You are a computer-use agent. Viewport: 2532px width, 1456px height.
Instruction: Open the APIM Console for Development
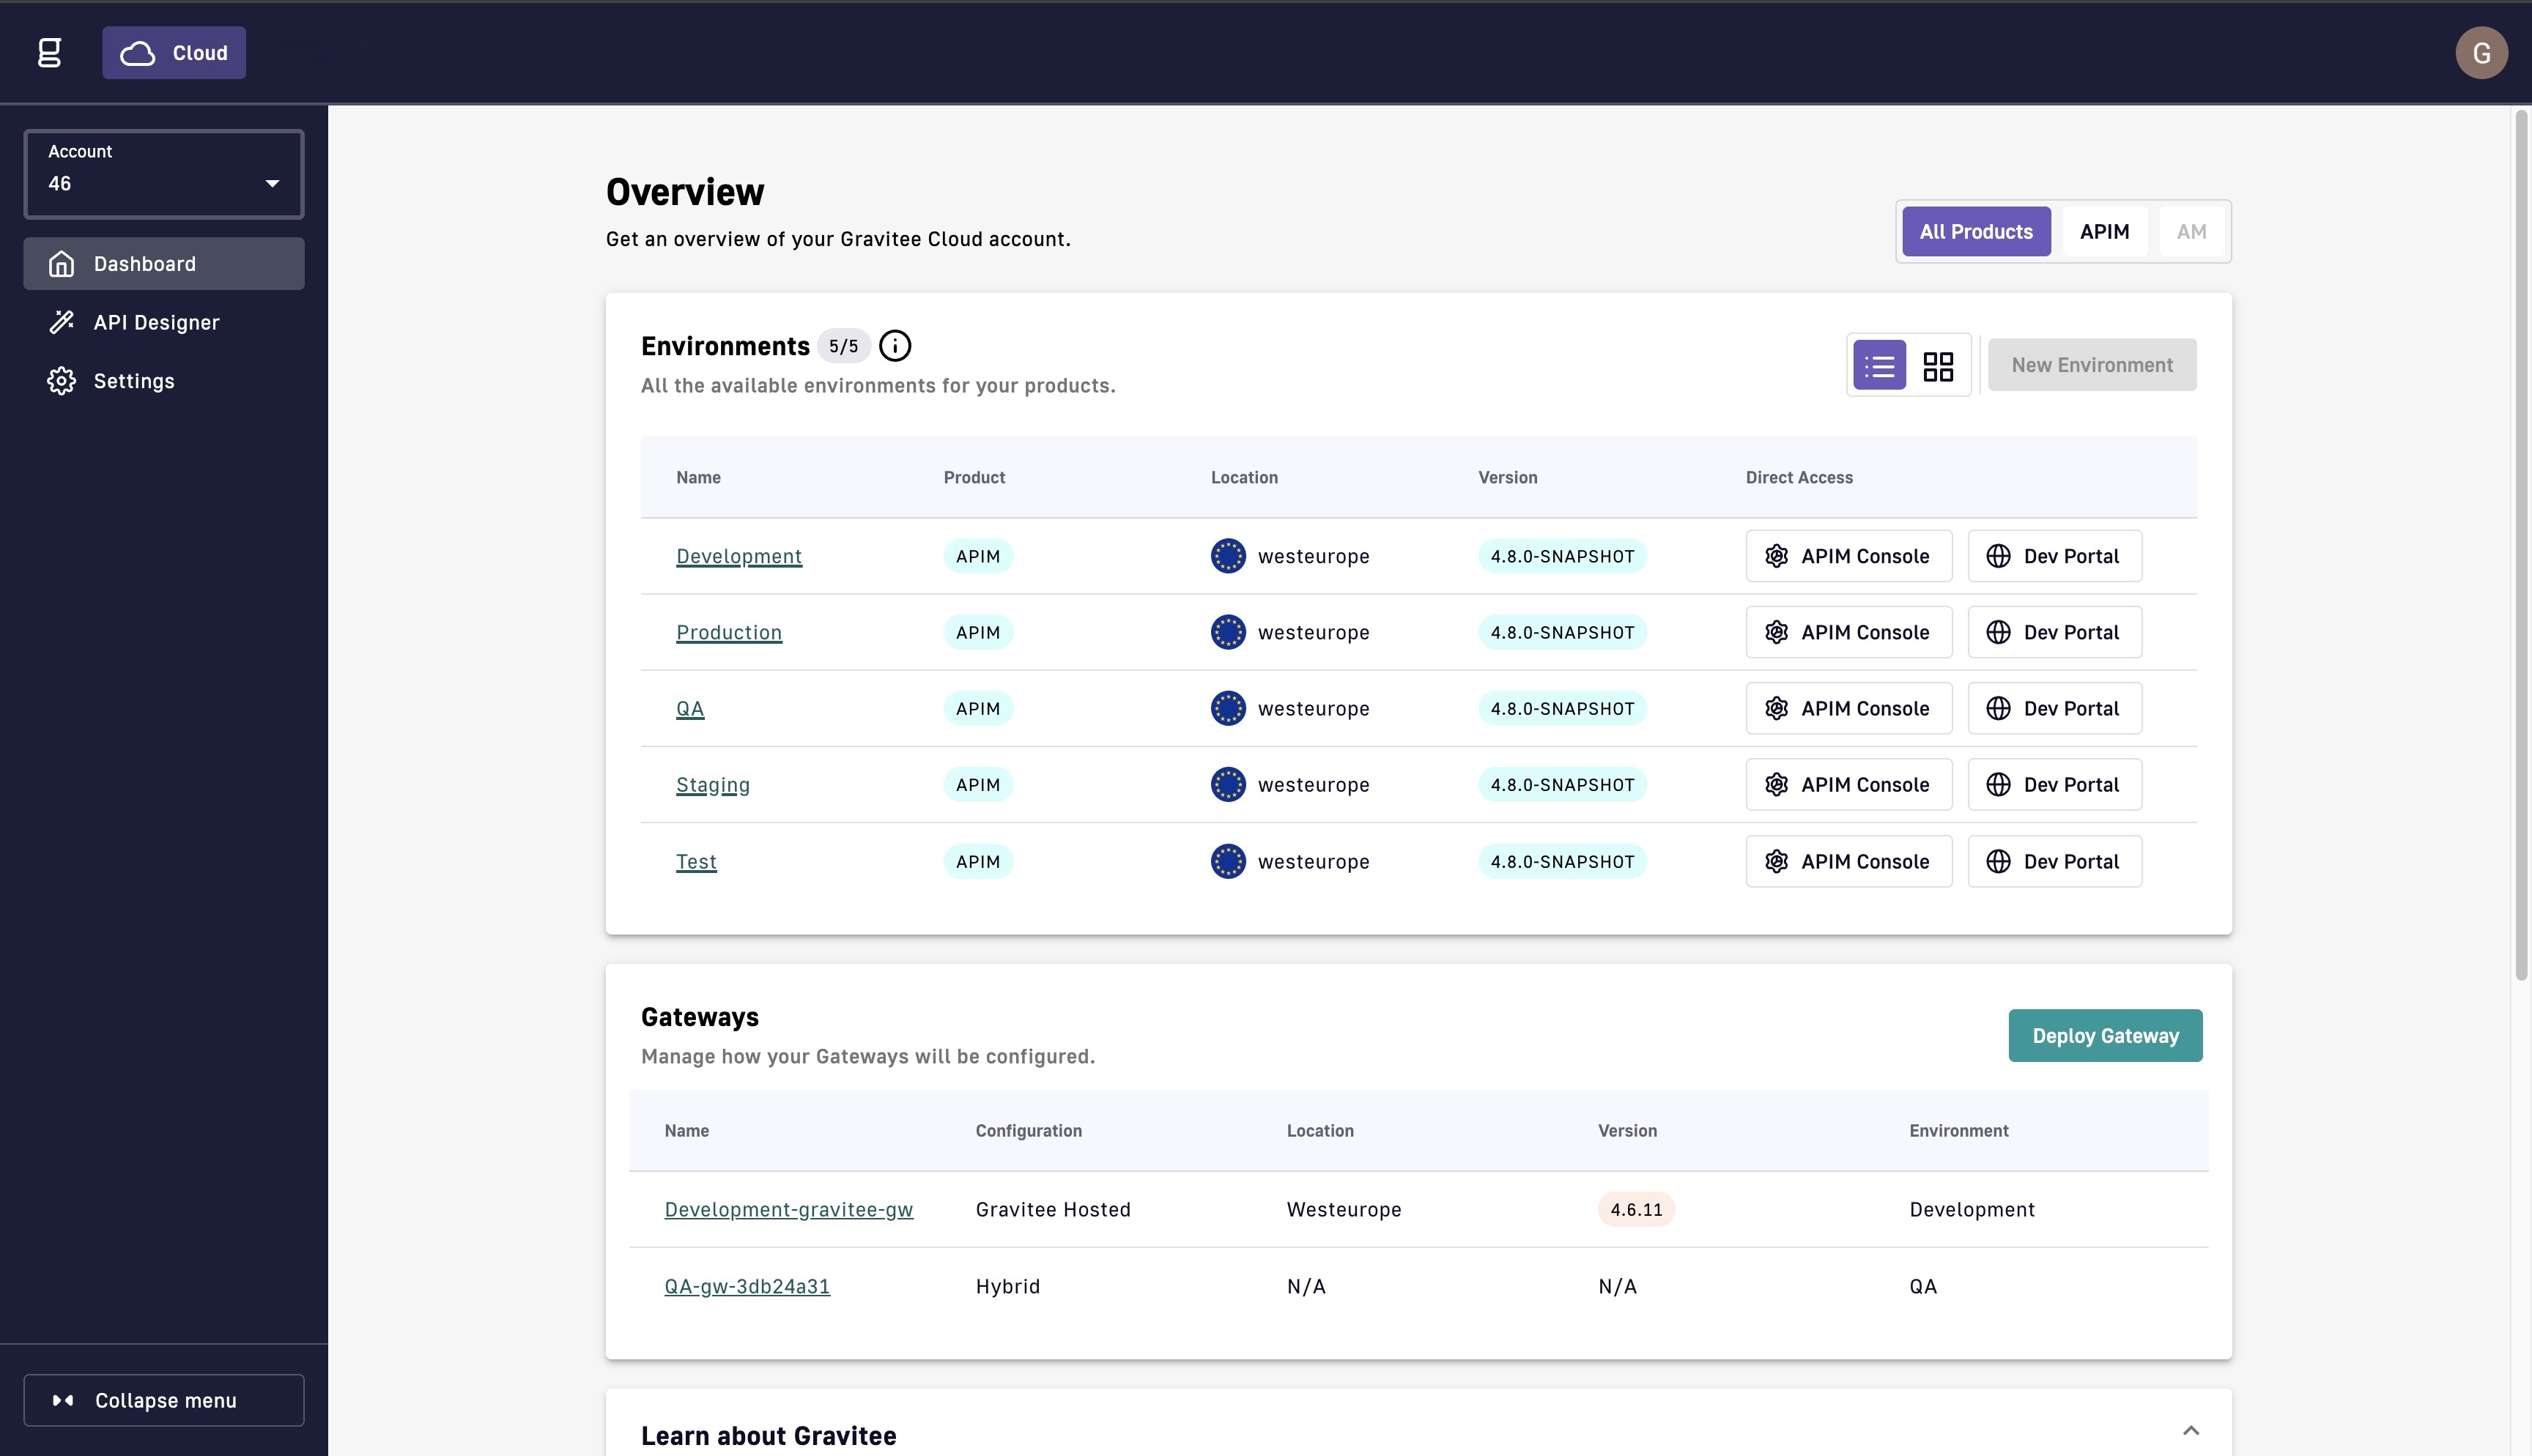point(1848,556)
